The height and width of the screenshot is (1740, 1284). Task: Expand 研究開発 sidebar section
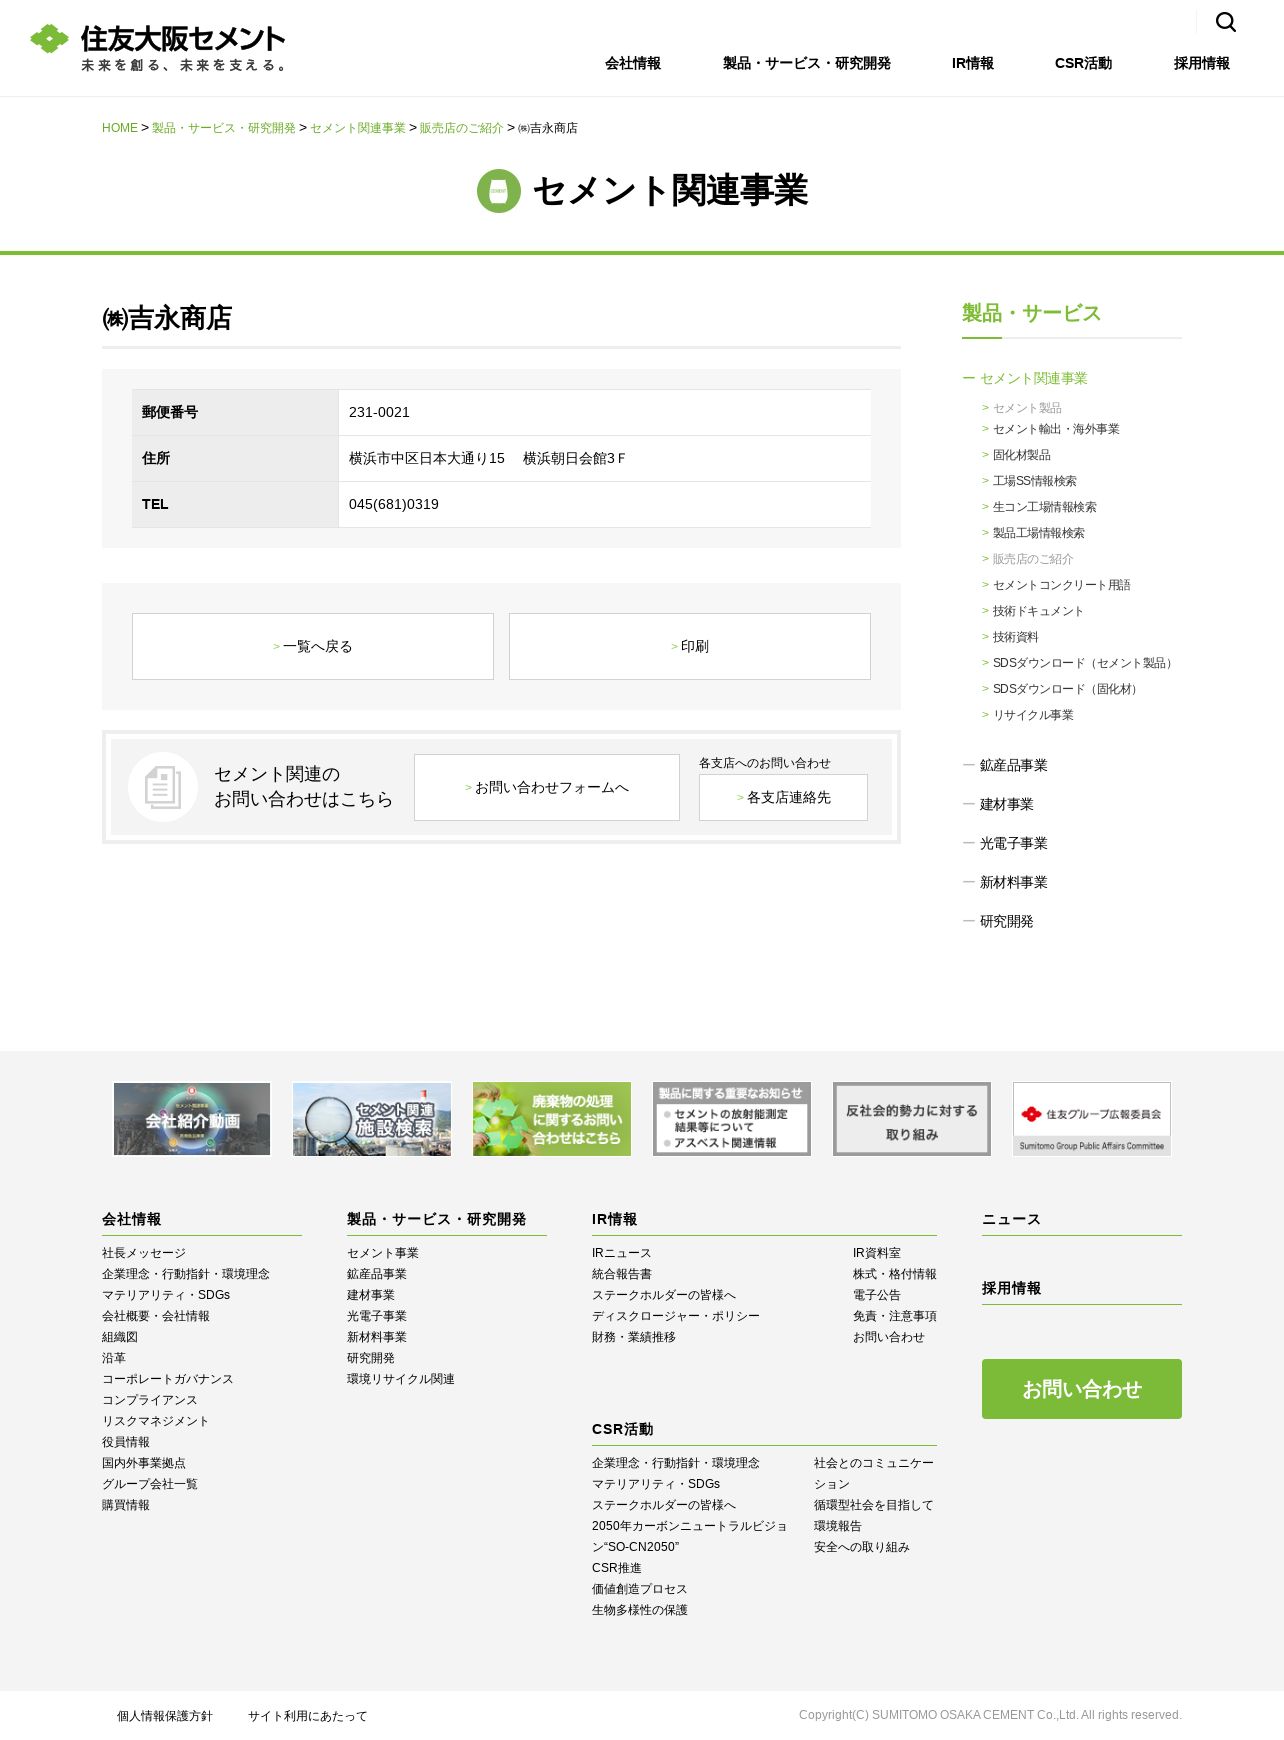998,921
